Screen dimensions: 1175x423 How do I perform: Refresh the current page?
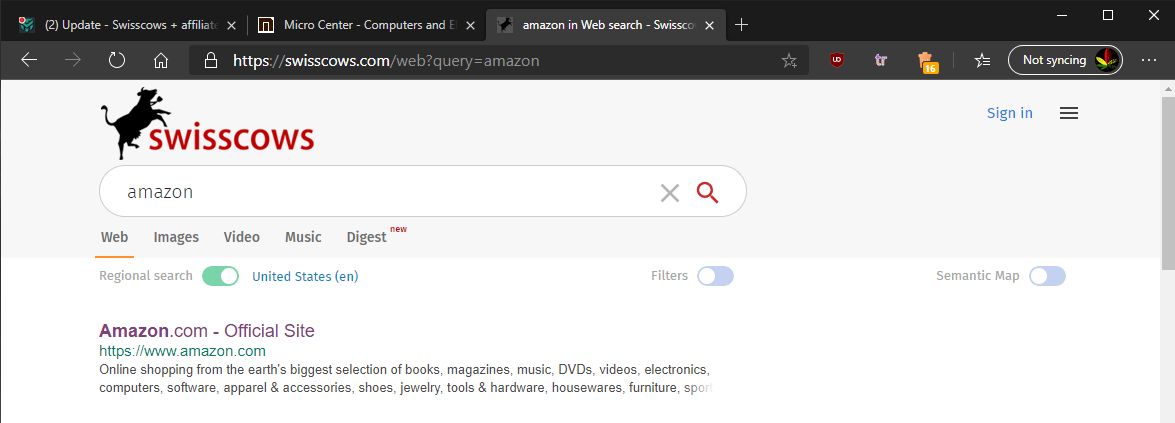(117, 60)
